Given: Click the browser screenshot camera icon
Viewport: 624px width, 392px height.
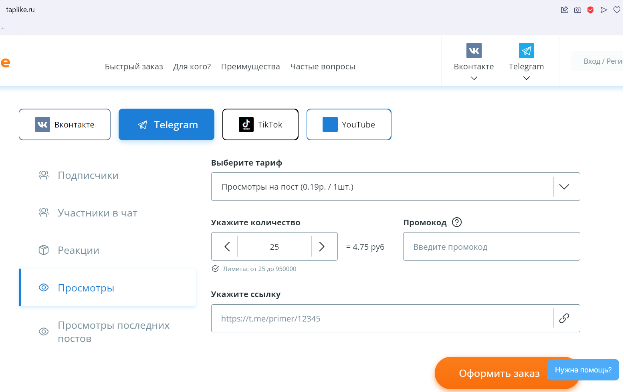Looking at the screenshot, I should (x=577, y=10).
